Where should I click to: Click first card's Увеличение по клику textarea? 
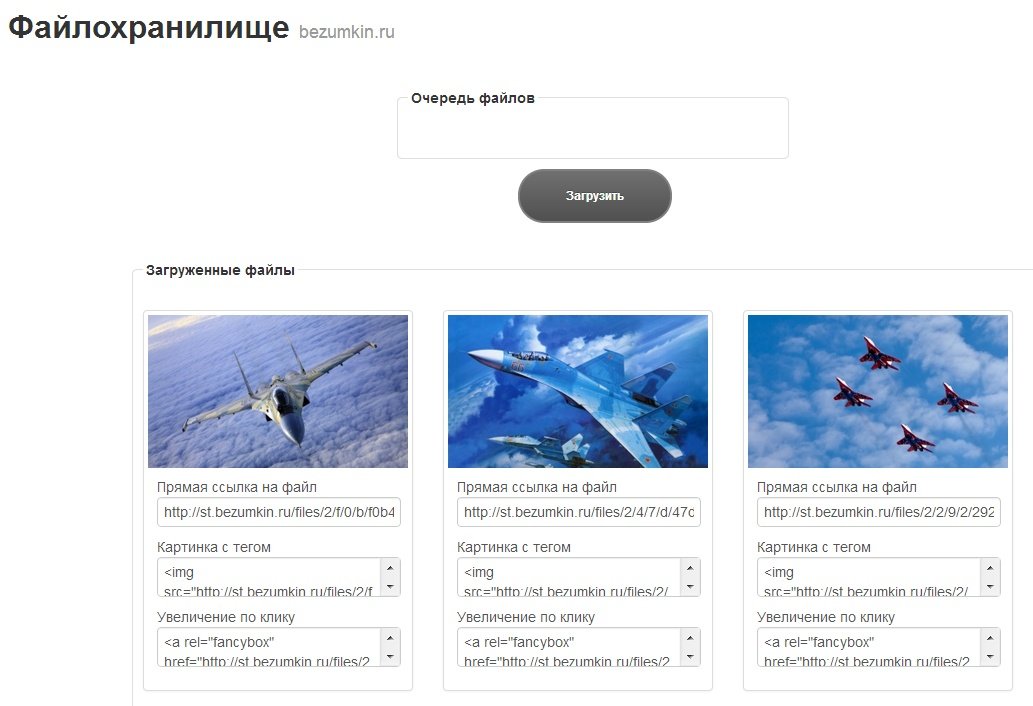269,647
